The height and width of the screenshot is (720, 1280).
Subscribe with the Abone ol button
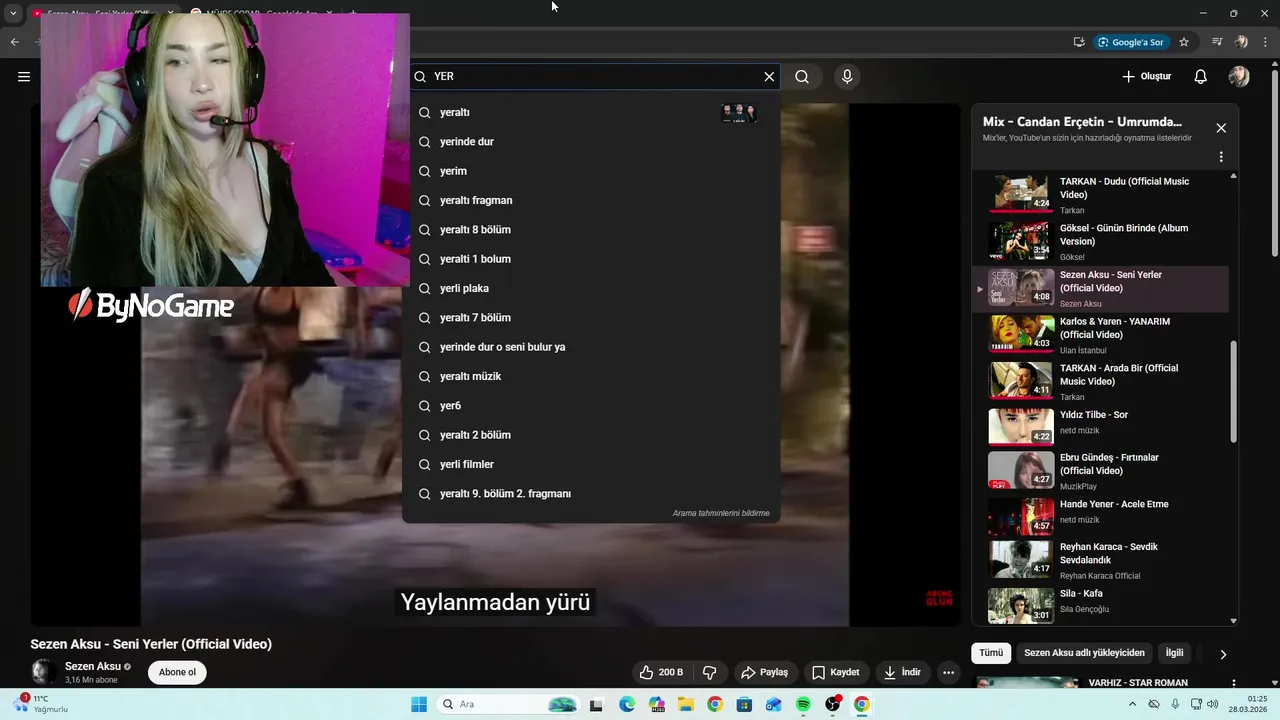click(x=177, y=672)
